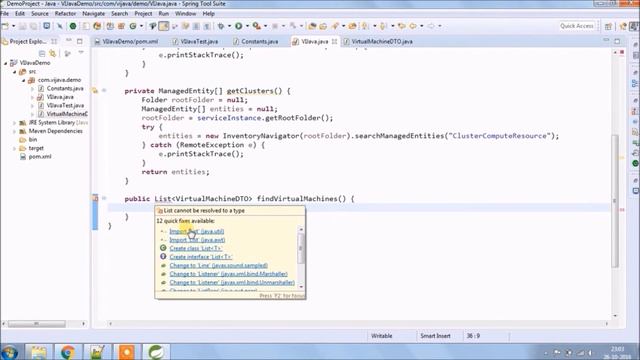This screenshot has height=360, width=640.
Task: Choose Change to 'Line' (javax.sound.sampled)
Action: tap(219, 265)
